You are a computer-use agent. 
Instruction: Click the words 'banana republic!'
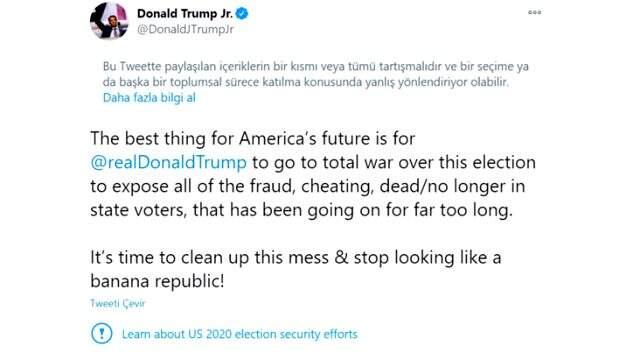pos(157,281)
